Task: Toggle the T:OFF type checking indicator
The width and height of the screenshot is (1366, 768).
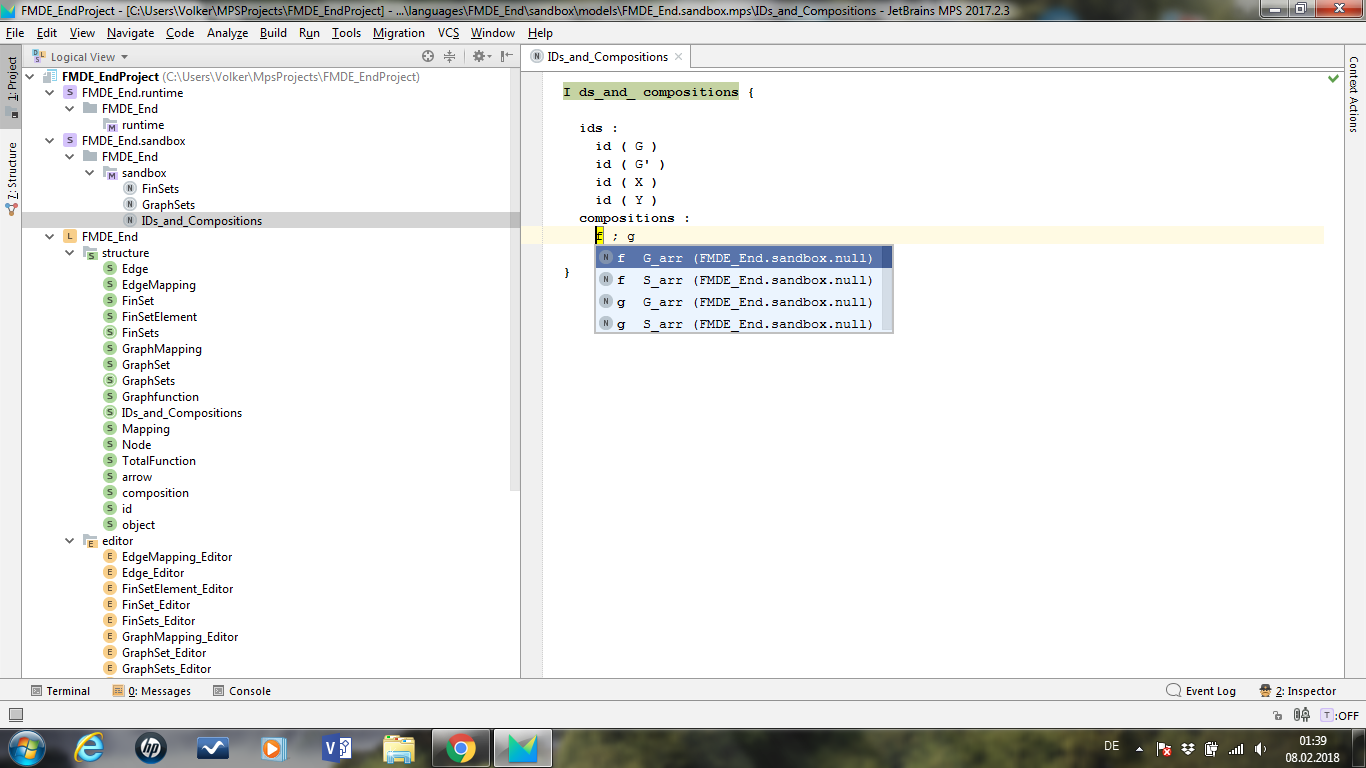Action: pyautogui.click(x=1340, y=715)
